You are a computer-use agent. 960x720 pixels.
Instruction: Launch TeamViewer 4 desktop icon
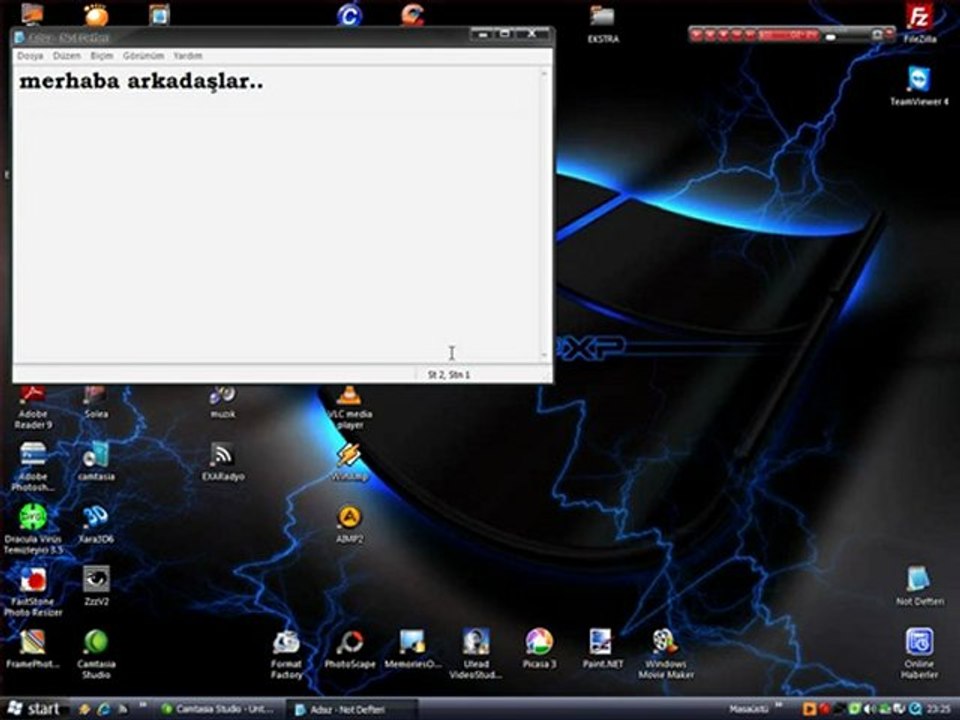pyautogui.click(x=919, y=86)
